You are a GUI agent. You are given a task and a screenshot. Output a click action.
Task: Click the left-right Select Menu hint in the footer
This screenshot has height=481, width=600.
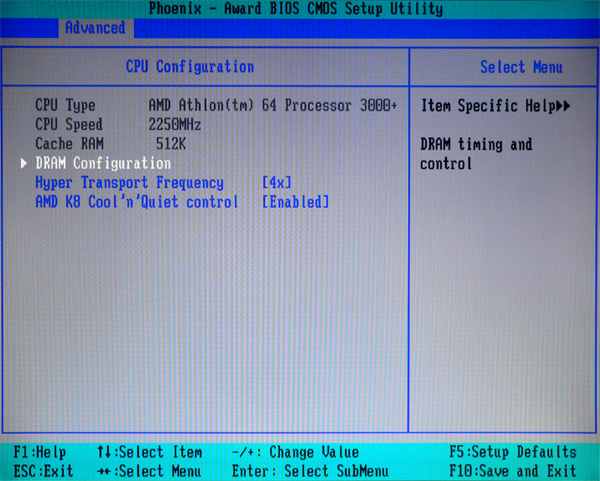[x=149, y=471]
